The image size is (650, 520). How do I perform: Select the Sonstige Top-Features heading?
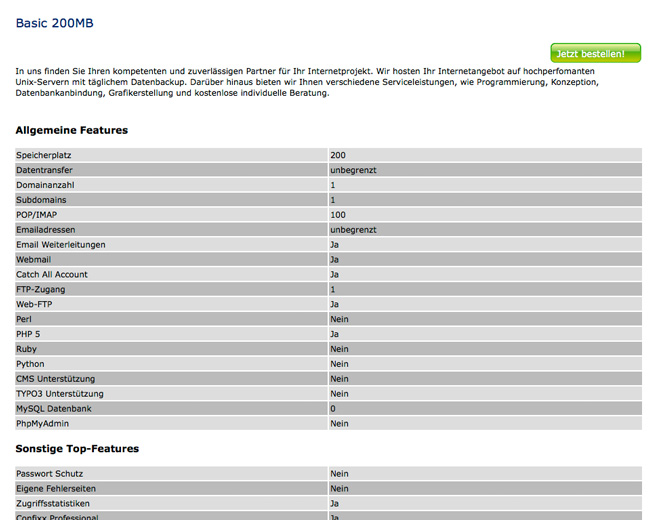pos(77,449)
